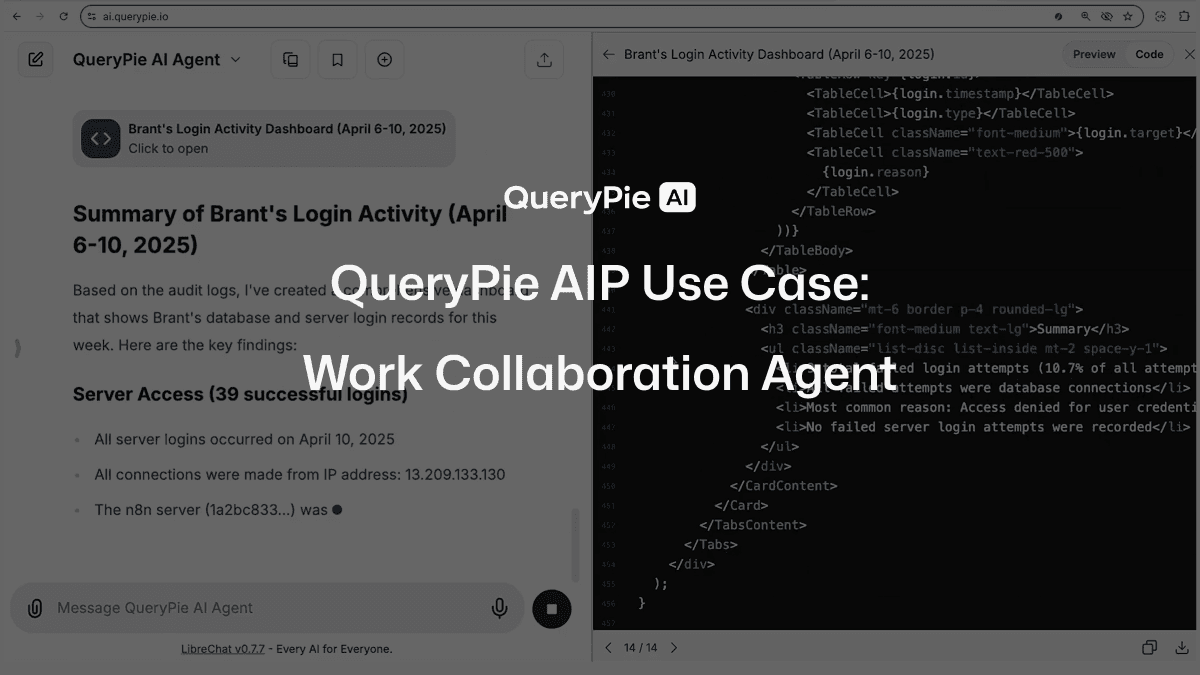Reload the page

(x=64, y=17)
